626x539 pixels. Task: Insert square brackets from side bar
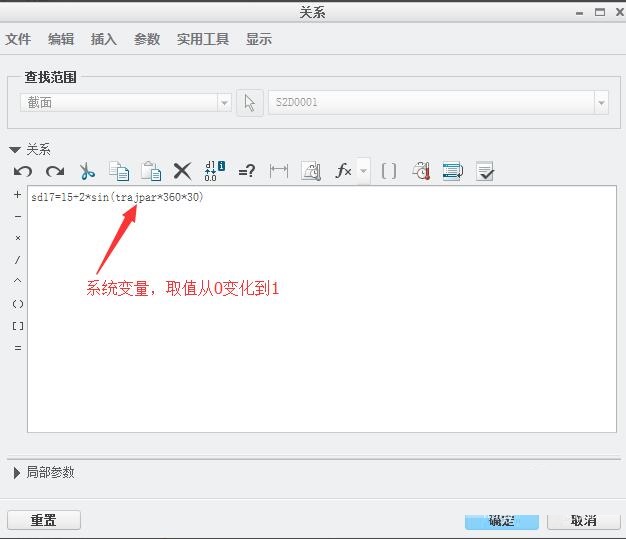pos(18,326)
